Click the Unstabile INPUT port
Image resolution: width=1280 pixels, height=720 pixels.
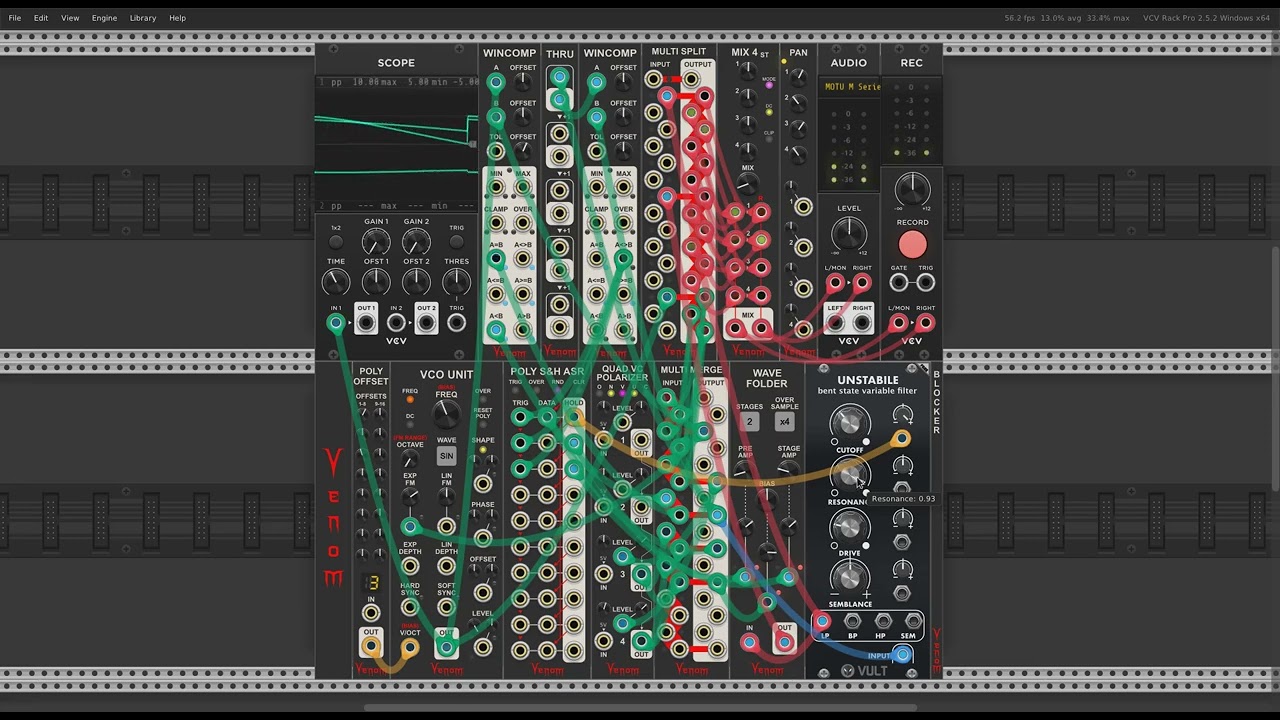tap(902, 655)
